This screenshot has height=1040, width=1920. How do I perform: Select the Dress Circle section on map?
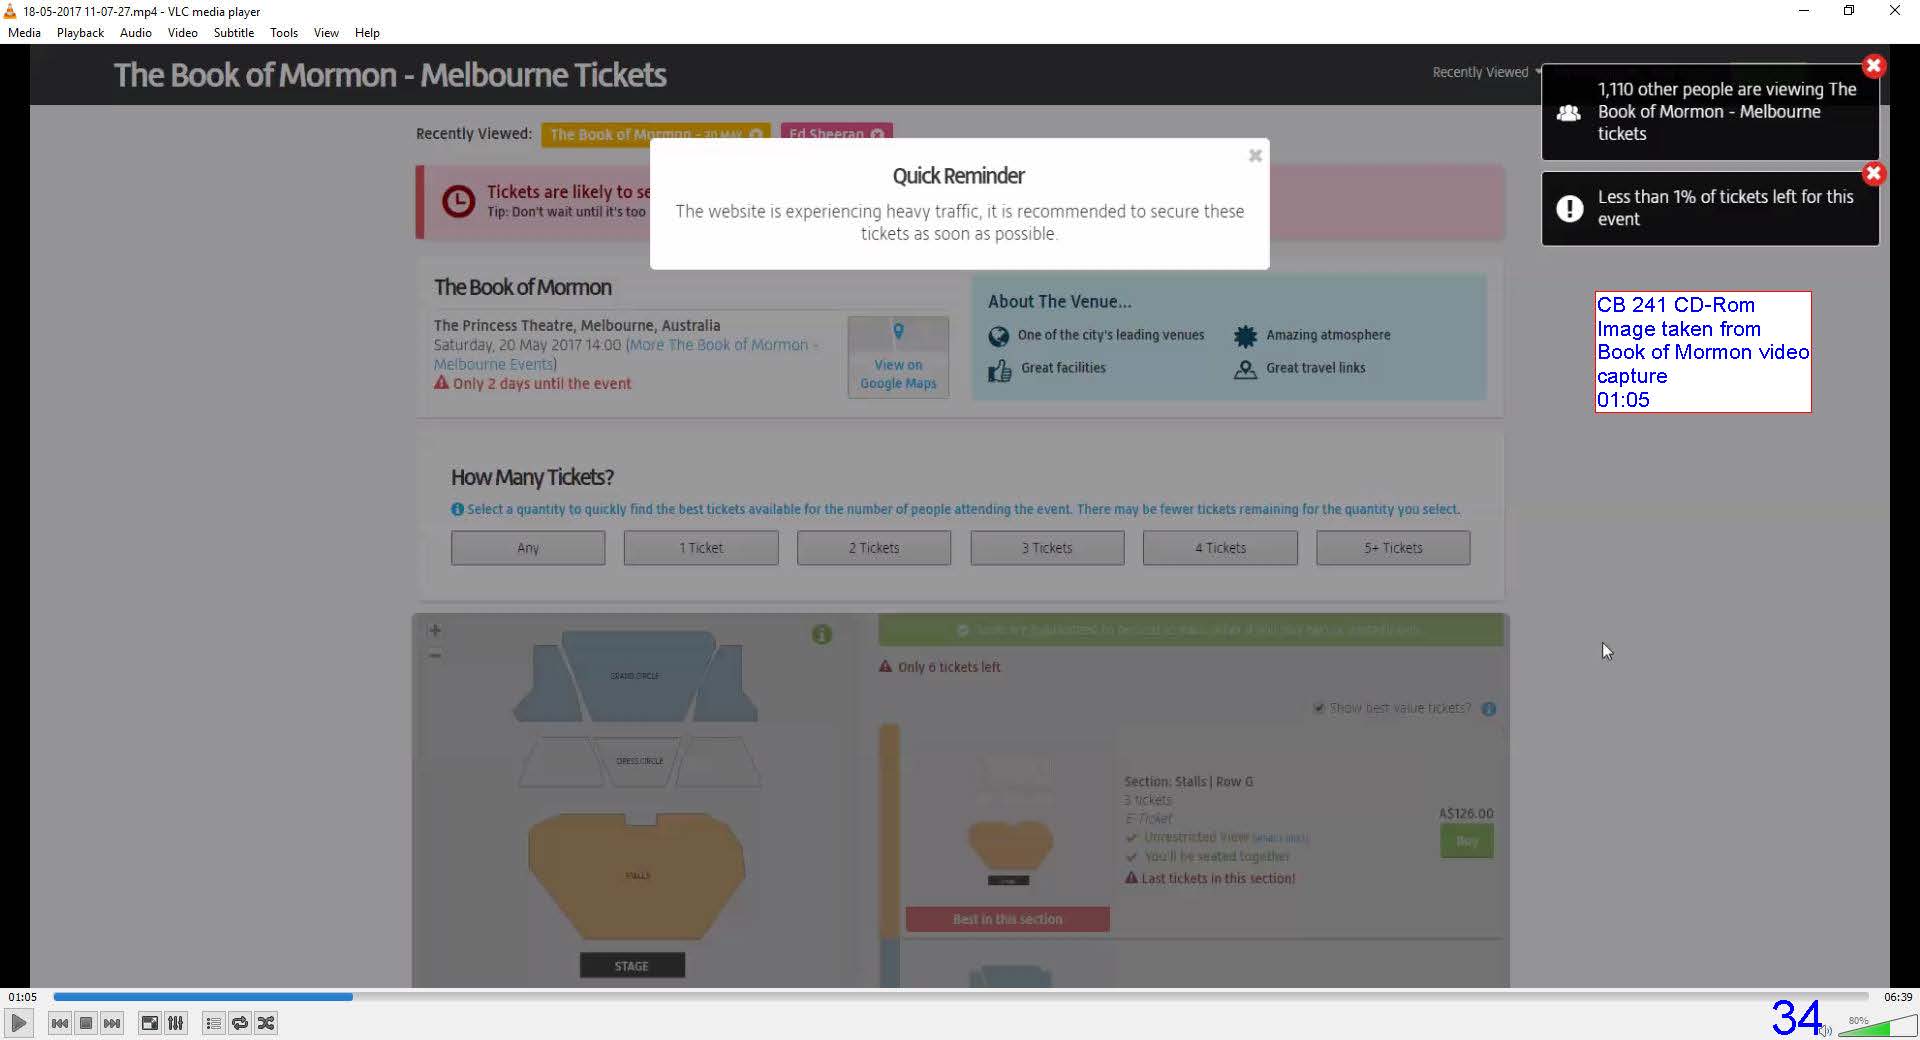[x=639, y=761]
